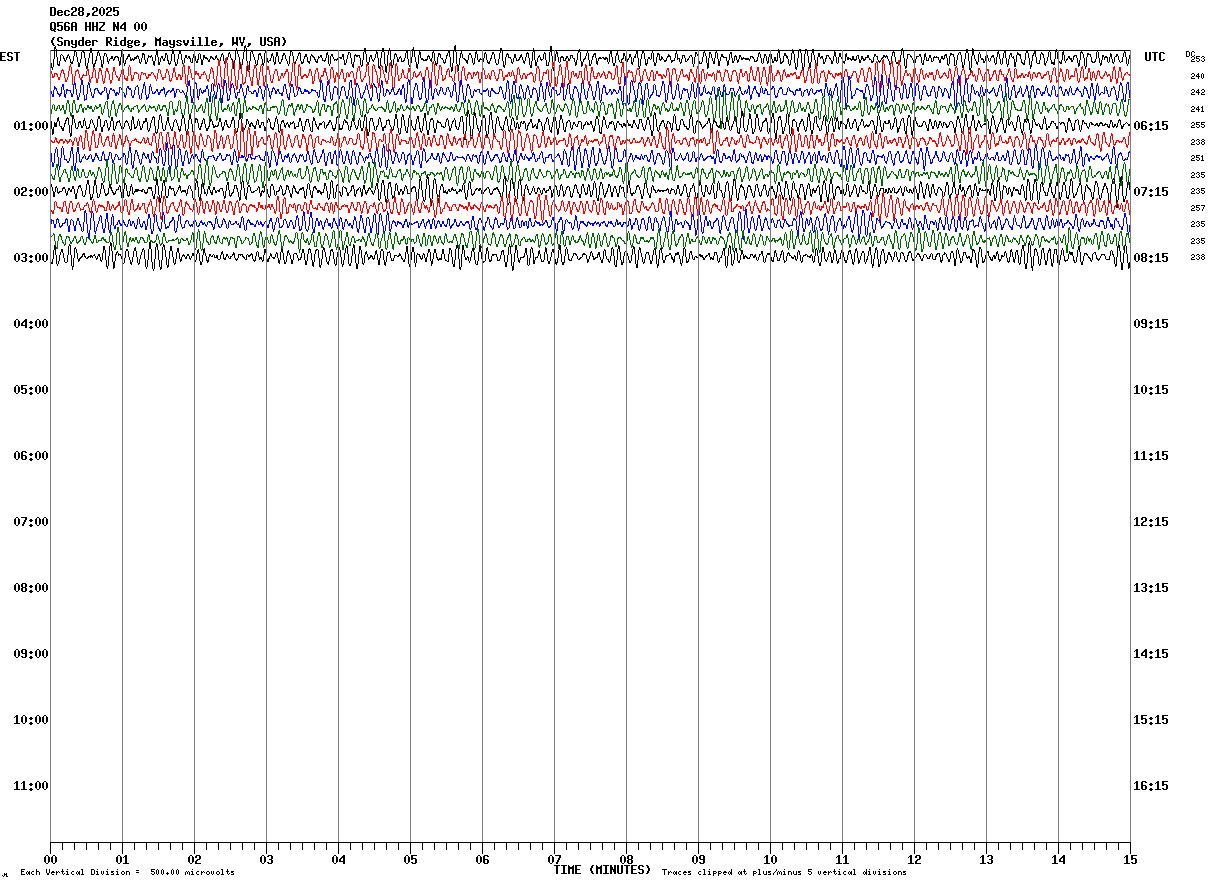The width and height of the screenshot is (1210, 886).
Task: Select the 04:00 EST time label
Action: pos(31,324)
